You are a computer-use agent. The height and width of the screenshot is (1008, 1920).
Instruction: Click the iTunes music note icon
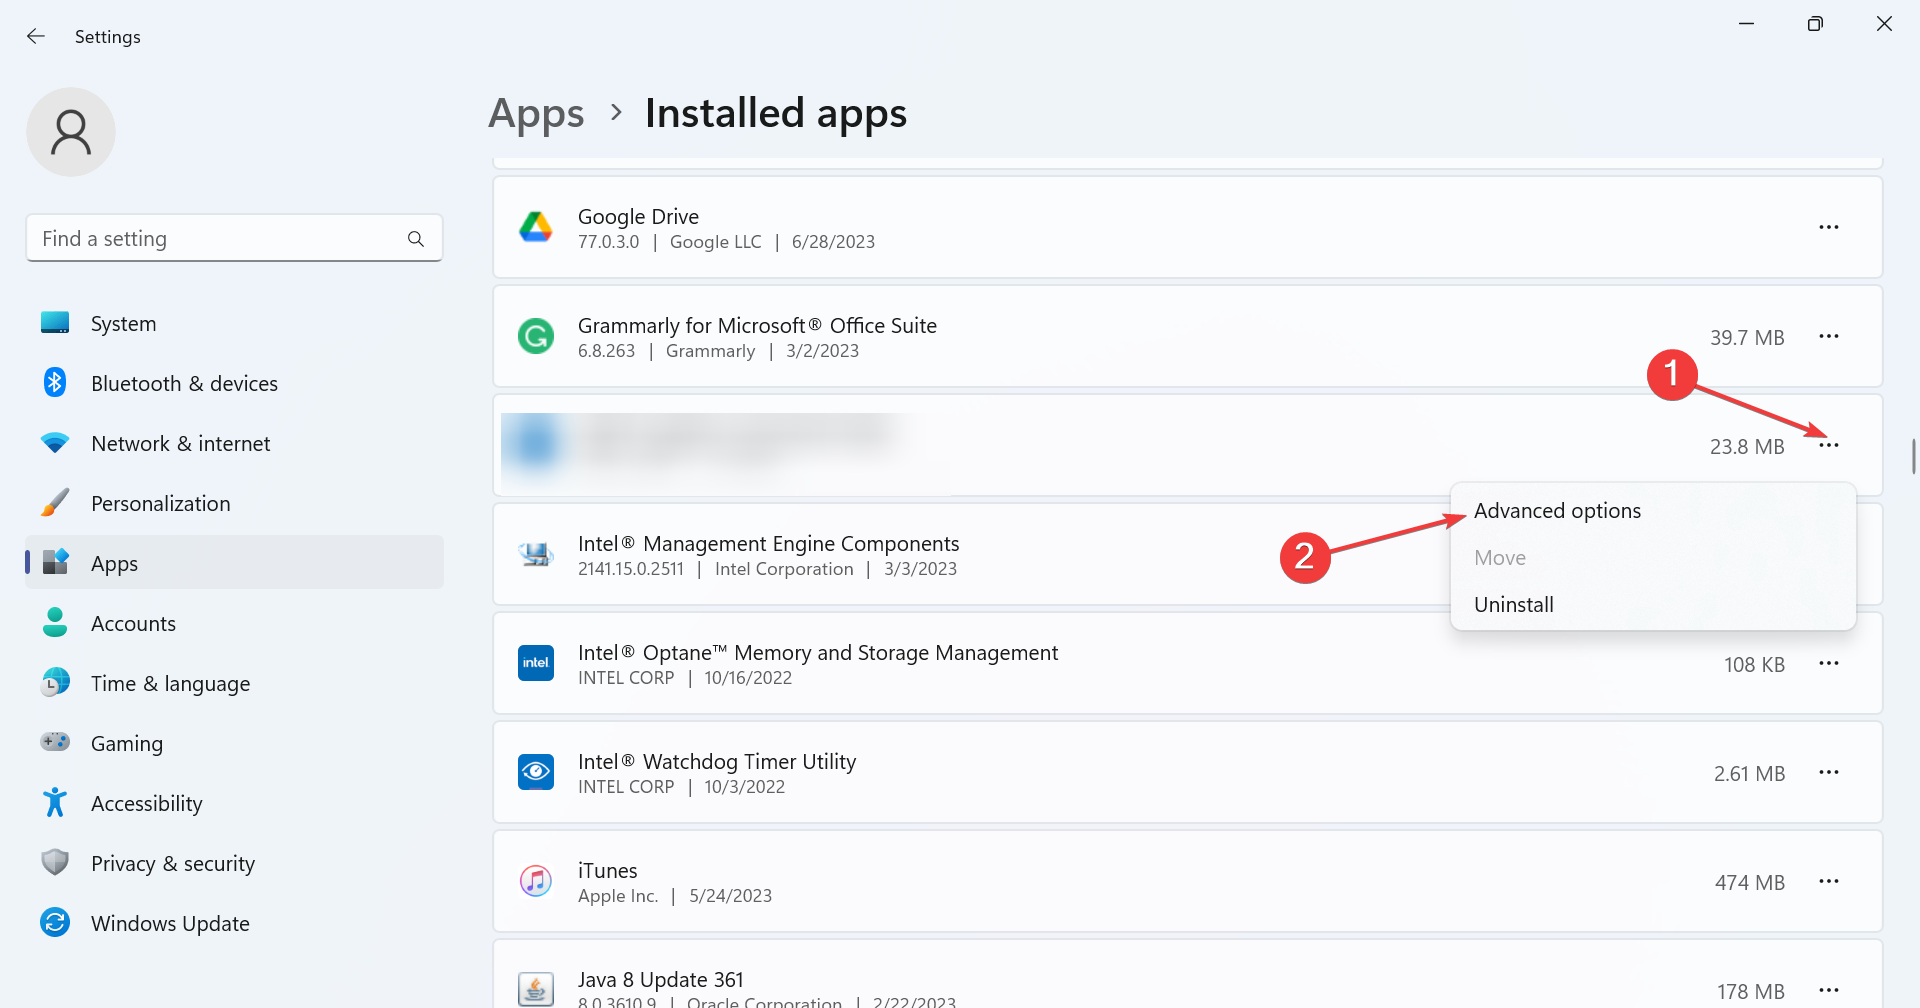click(x=536, y=881)
